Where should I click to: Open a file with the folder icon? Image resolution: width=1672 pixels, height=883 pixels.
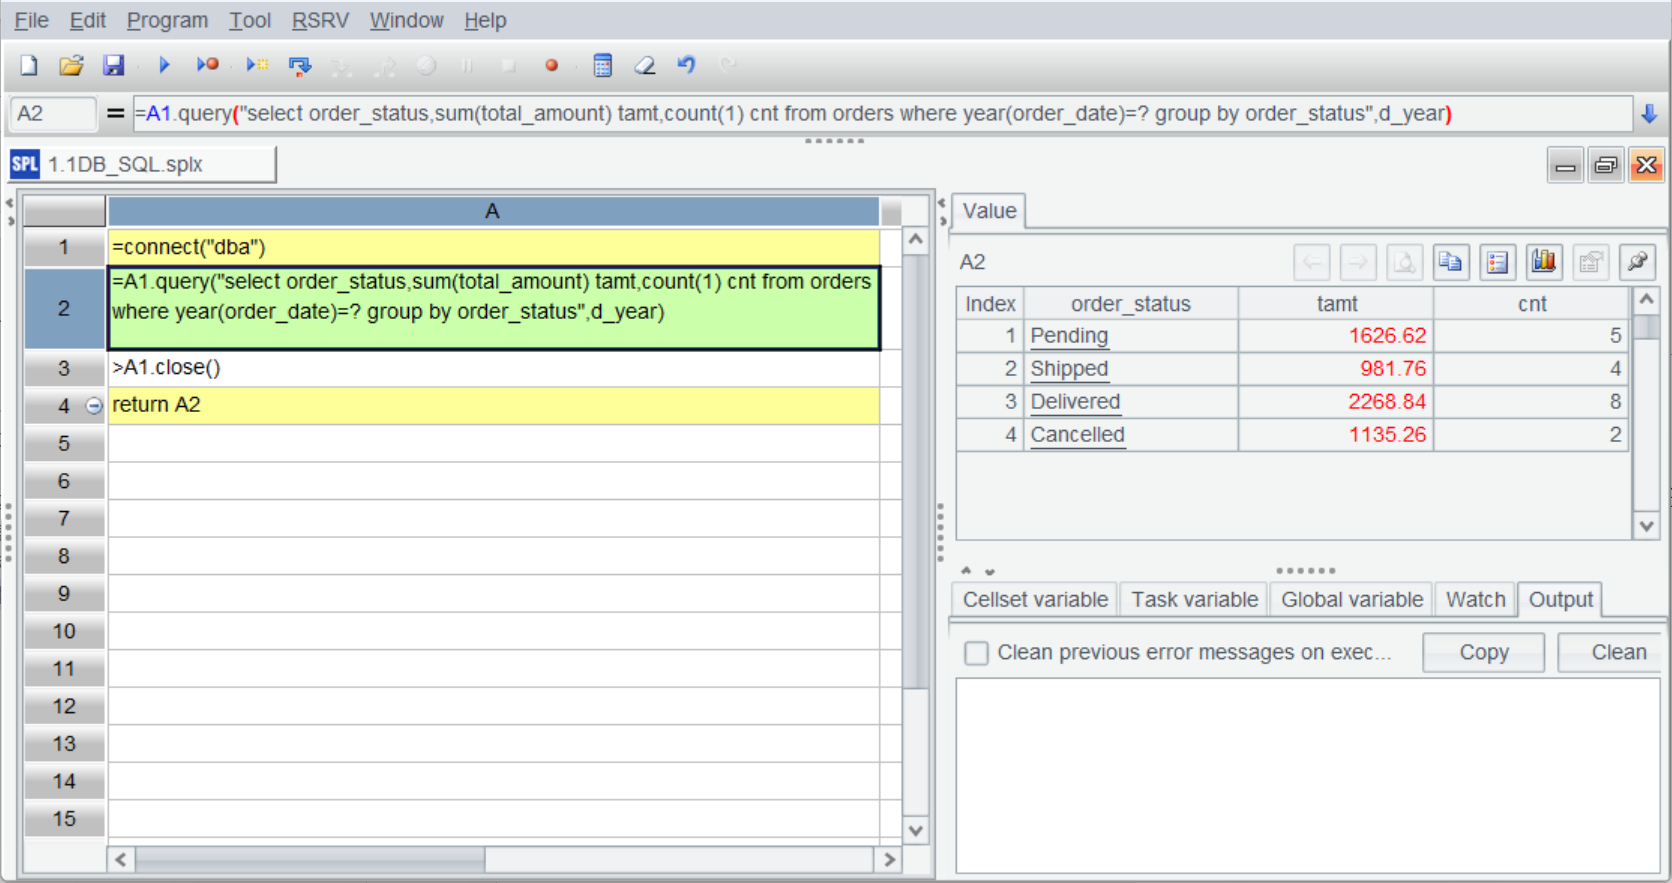point(71,65)
